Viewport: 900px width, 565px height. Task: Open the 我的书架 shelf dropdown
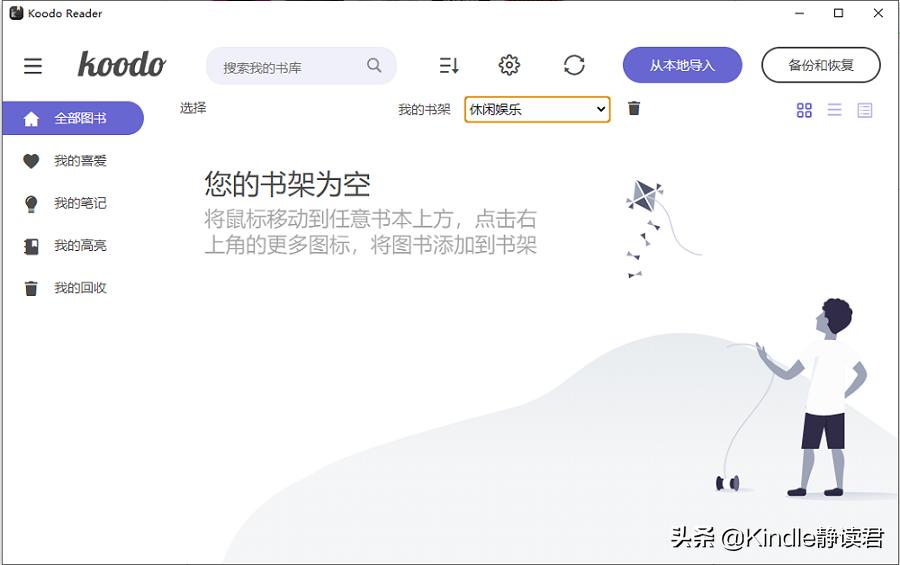point(537,109)
